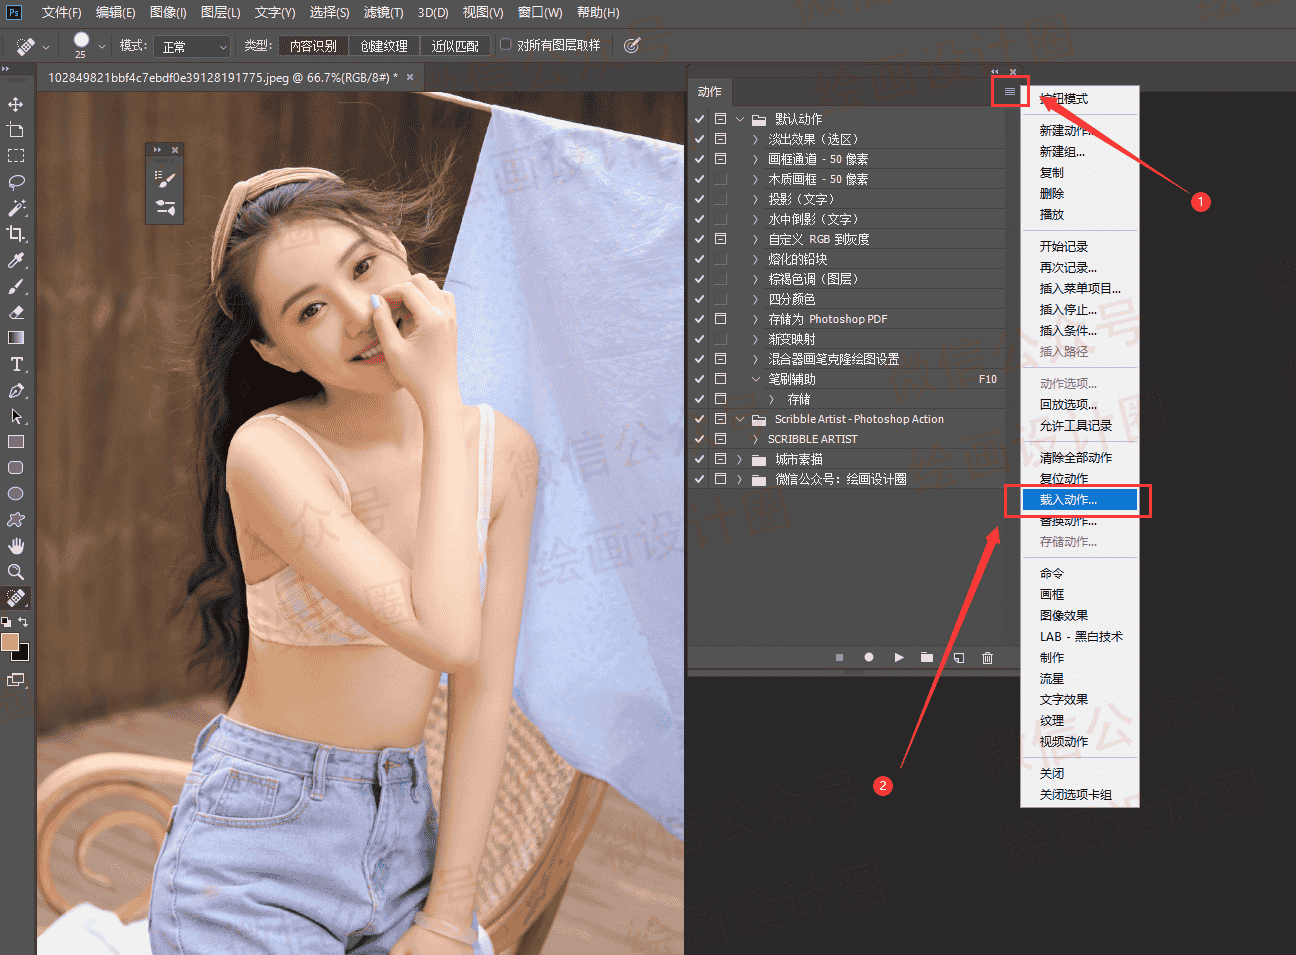Toggle the checkmark for 木质画框 - 50 像素
The image size is (1296, 955).
[x=700, y=179]
